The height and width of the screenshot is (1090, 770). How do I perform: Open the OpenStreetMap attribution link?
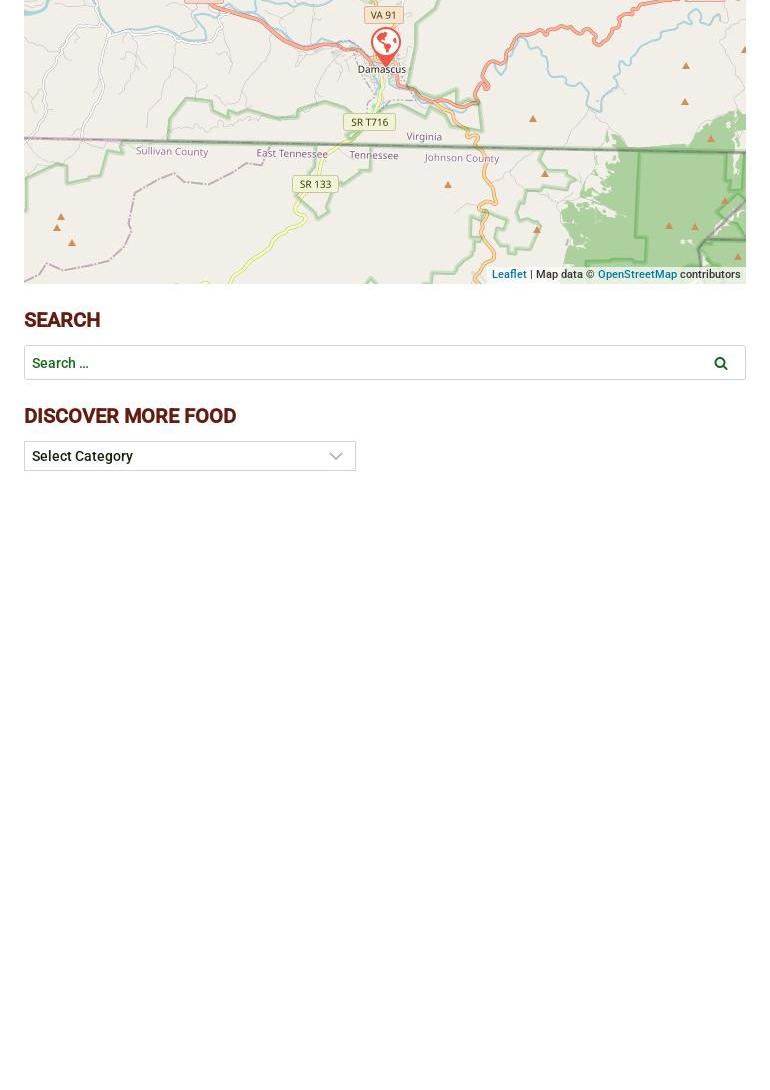coord(637,275)
